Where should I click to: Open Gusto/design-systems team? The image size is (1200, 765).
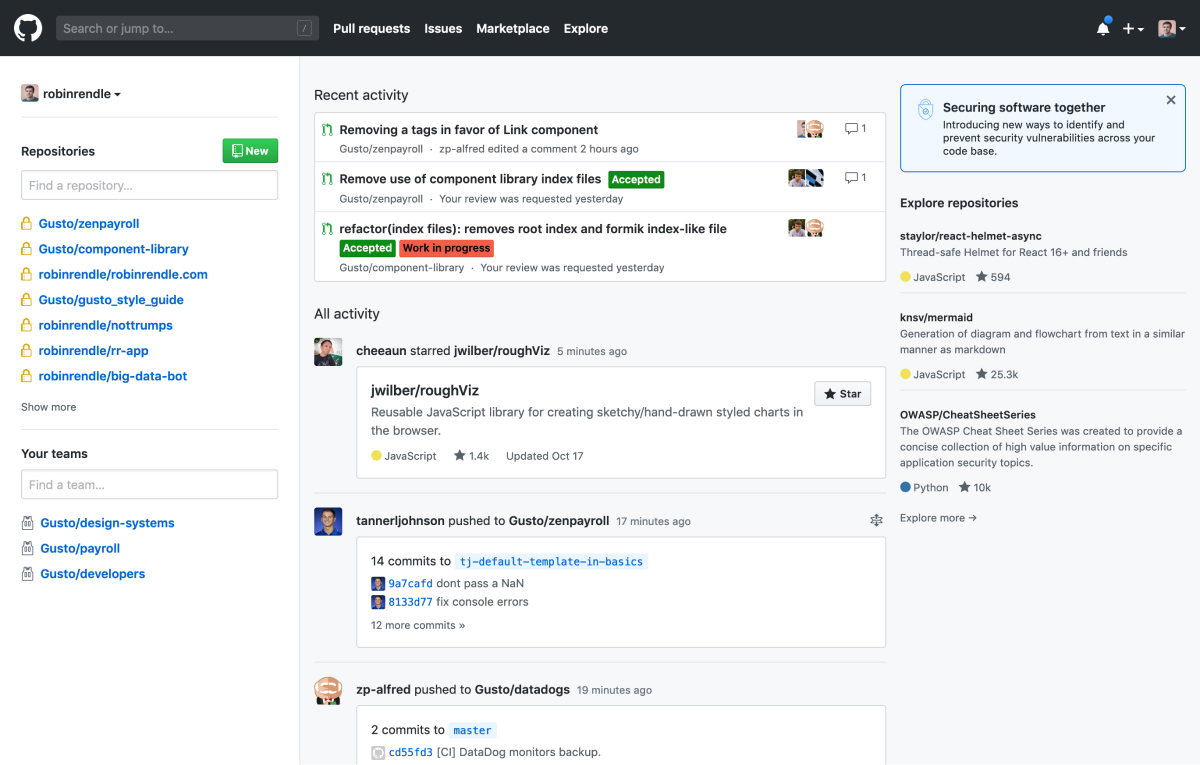(x=107, y=523)
